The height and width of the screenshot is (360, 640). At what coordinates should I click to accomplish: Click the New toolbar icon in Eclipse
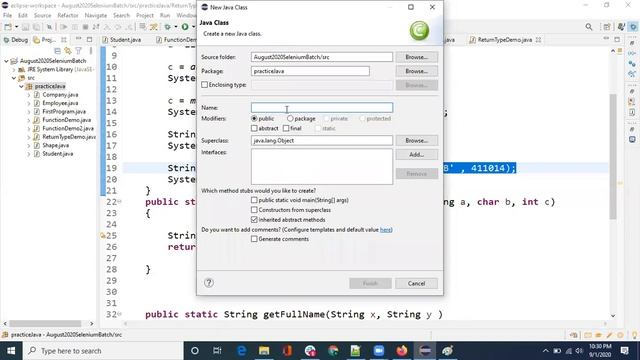click(x=8, y=27)
